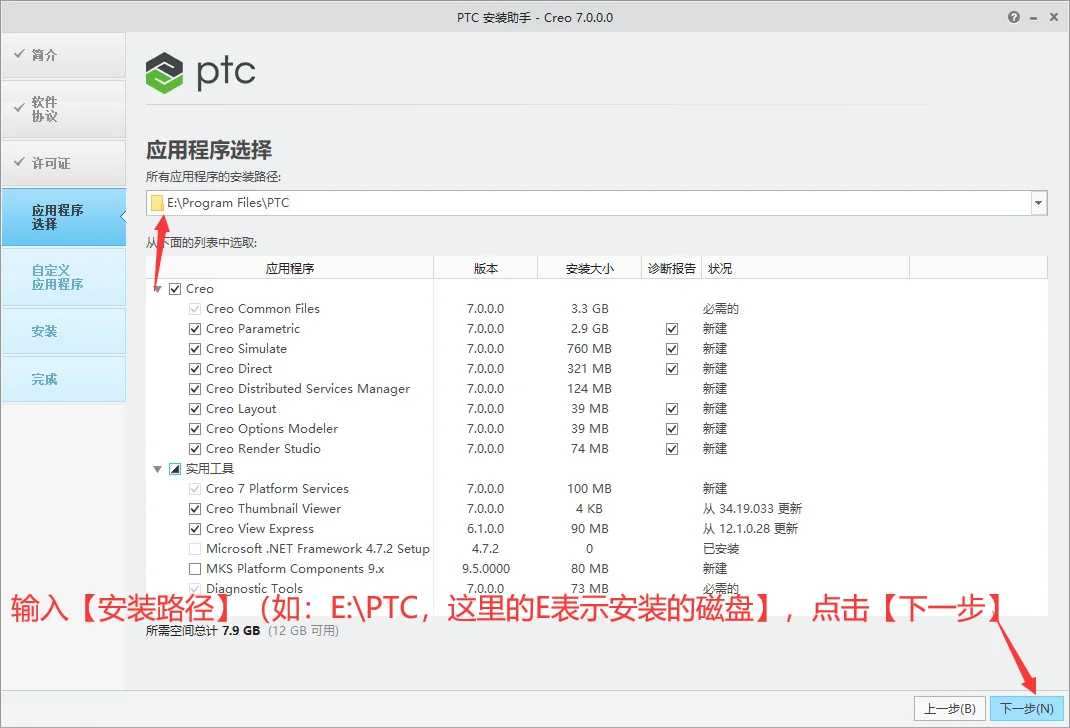Toggle the 实用工具 group checkbox
The height and width of the screenshot is (728, 1070).
tap(175, 469)
